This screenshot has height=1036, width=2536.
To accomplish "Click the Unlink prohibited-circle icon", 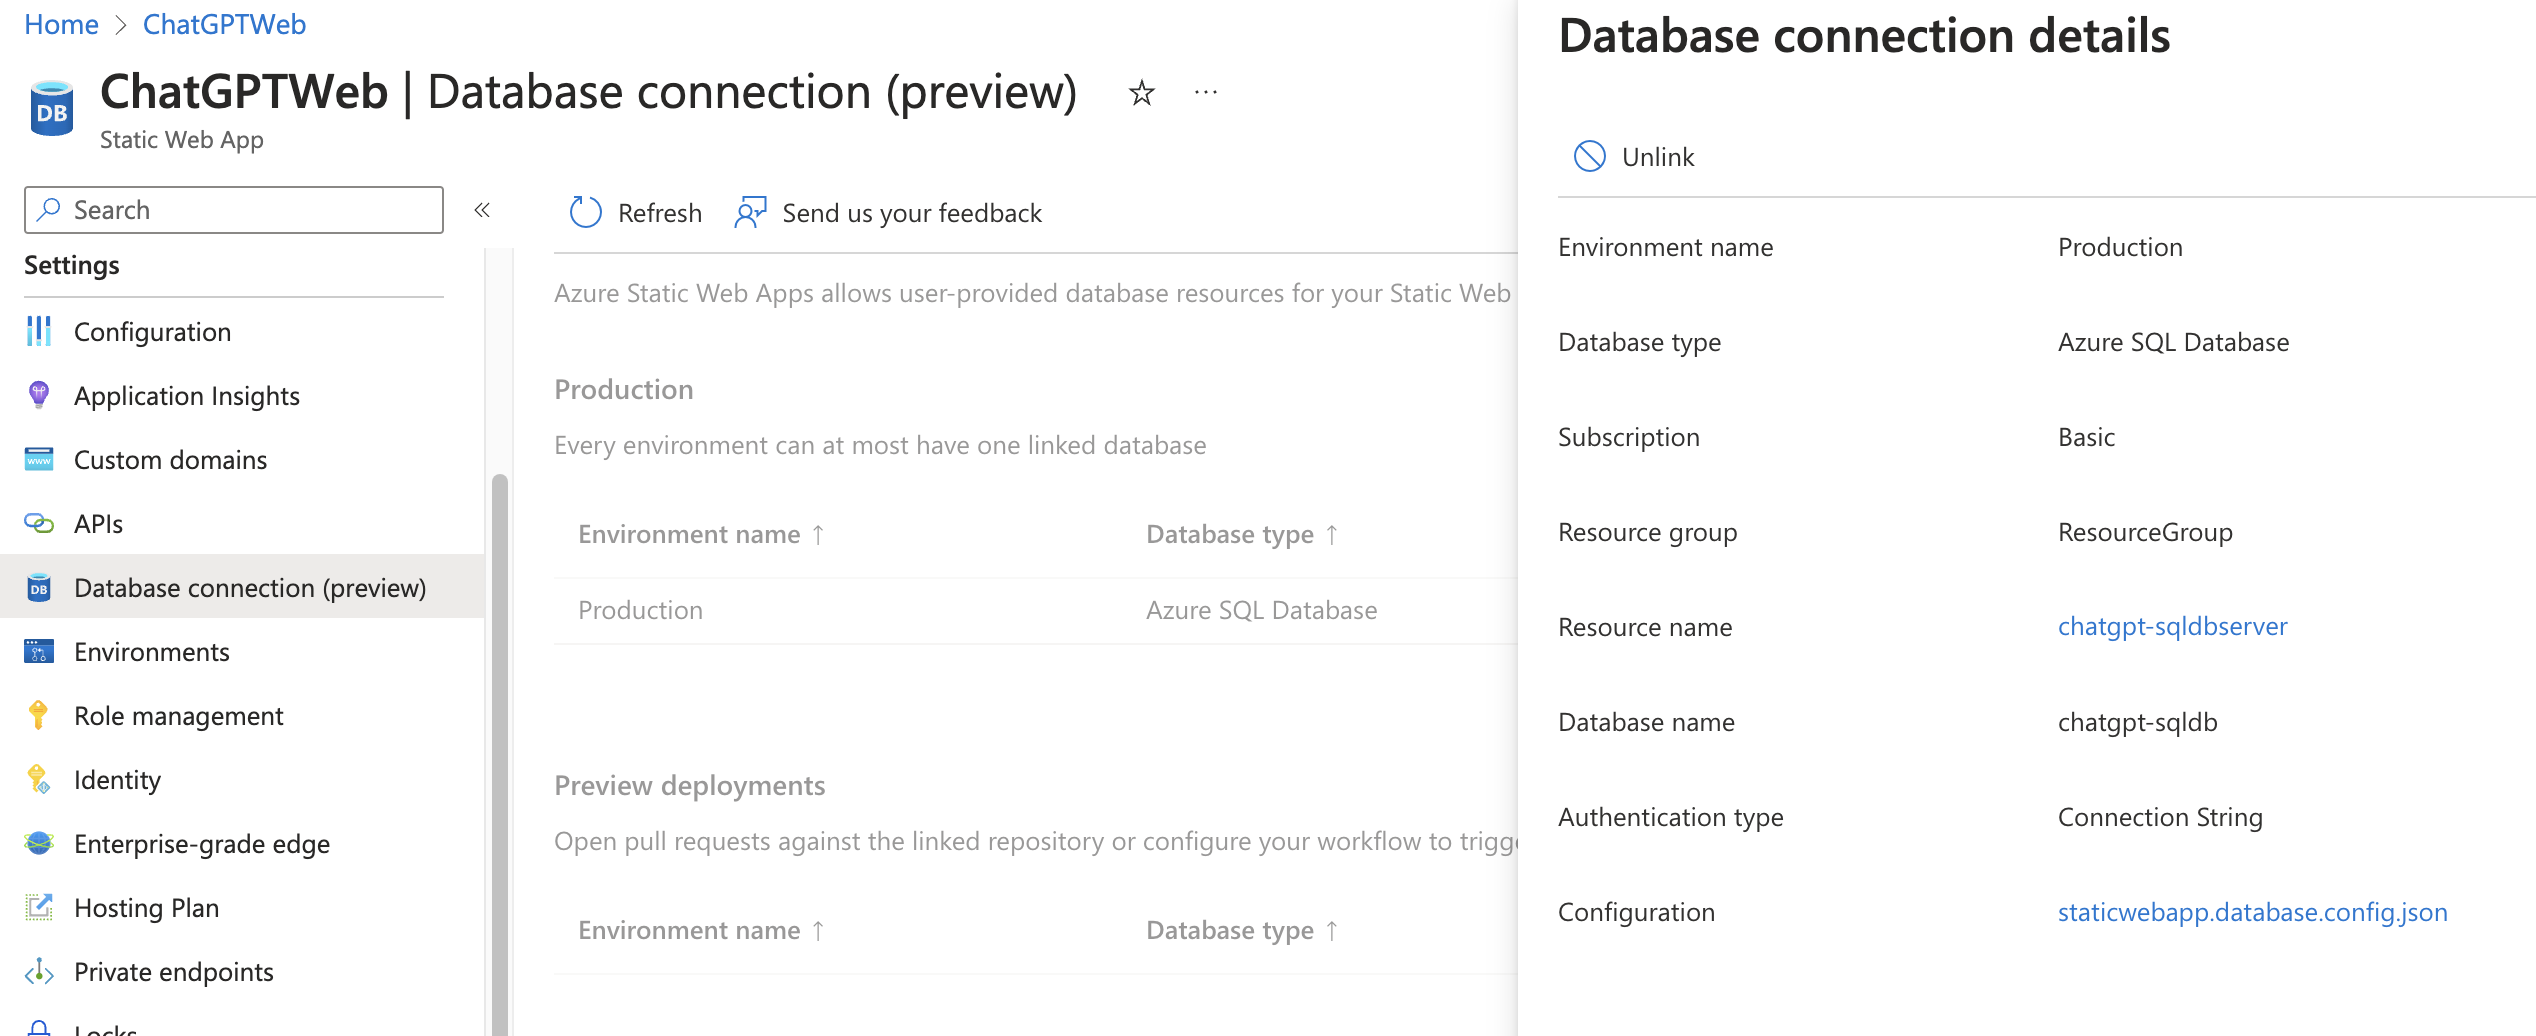I will [1590, 157].
